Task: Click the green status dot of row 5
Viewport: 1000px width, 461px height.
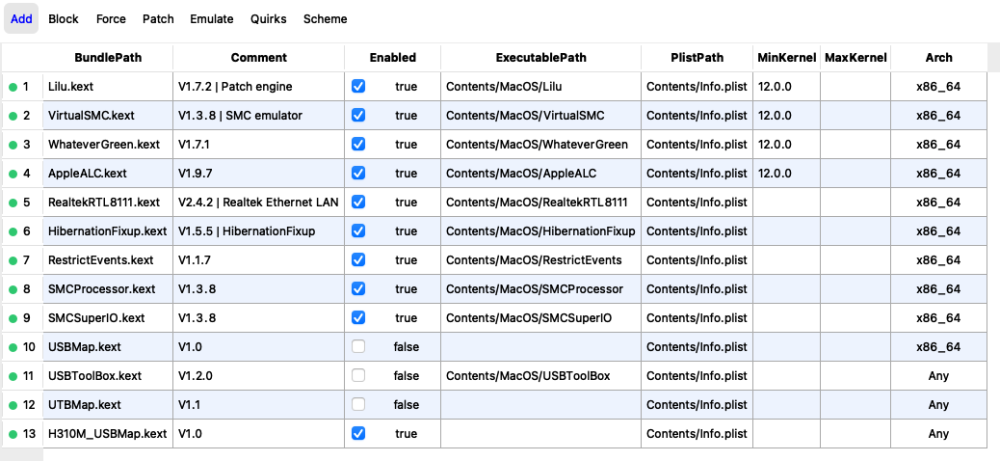Action: pyautogui.click(x=13, y=202)
